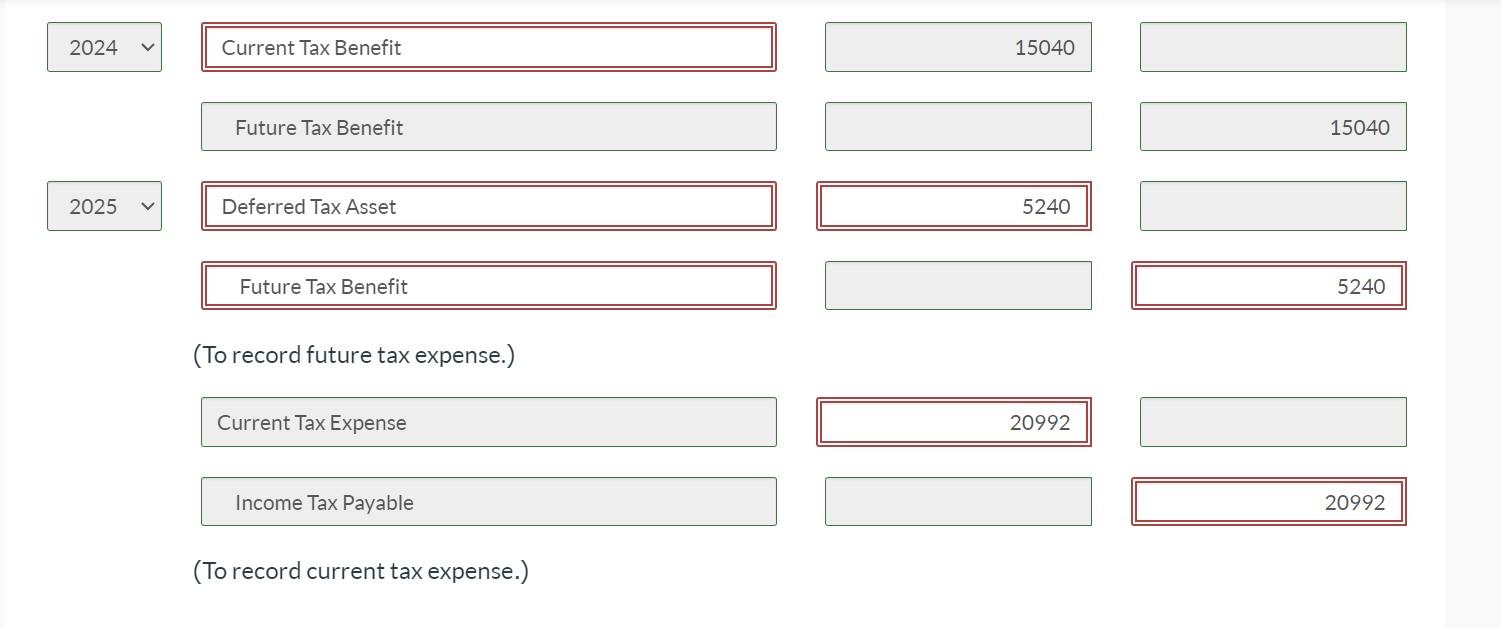Click the empty credit field beside Current Tax Expense

tap(1272, 421)
